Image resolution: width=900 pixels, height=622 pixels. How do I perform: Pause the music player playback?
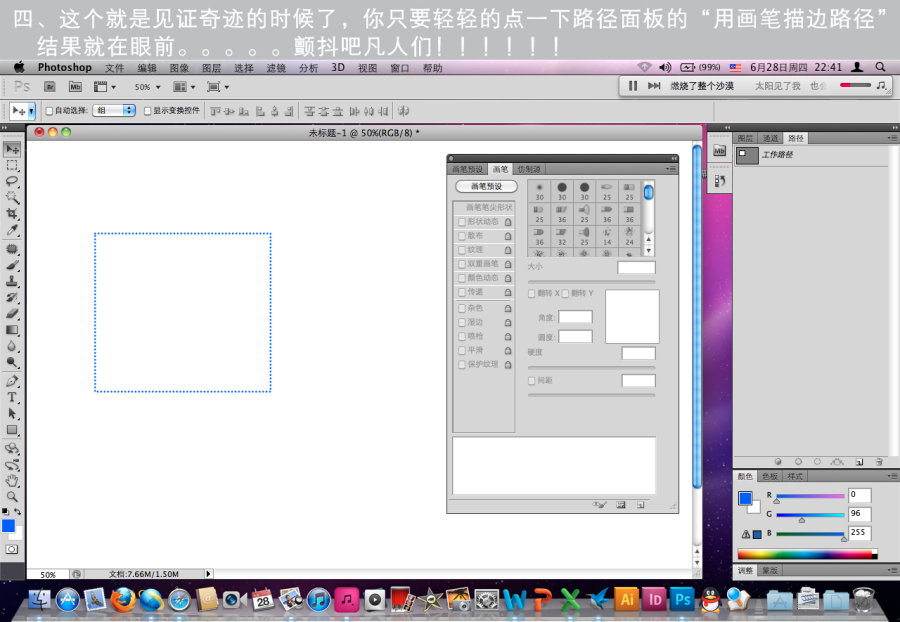click(633, 85)
